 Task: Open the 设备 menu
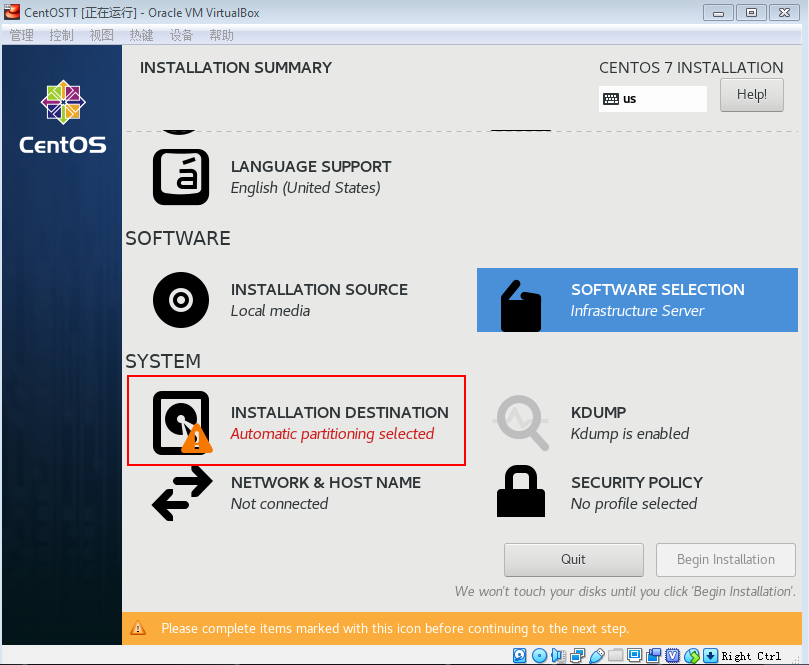181,35
